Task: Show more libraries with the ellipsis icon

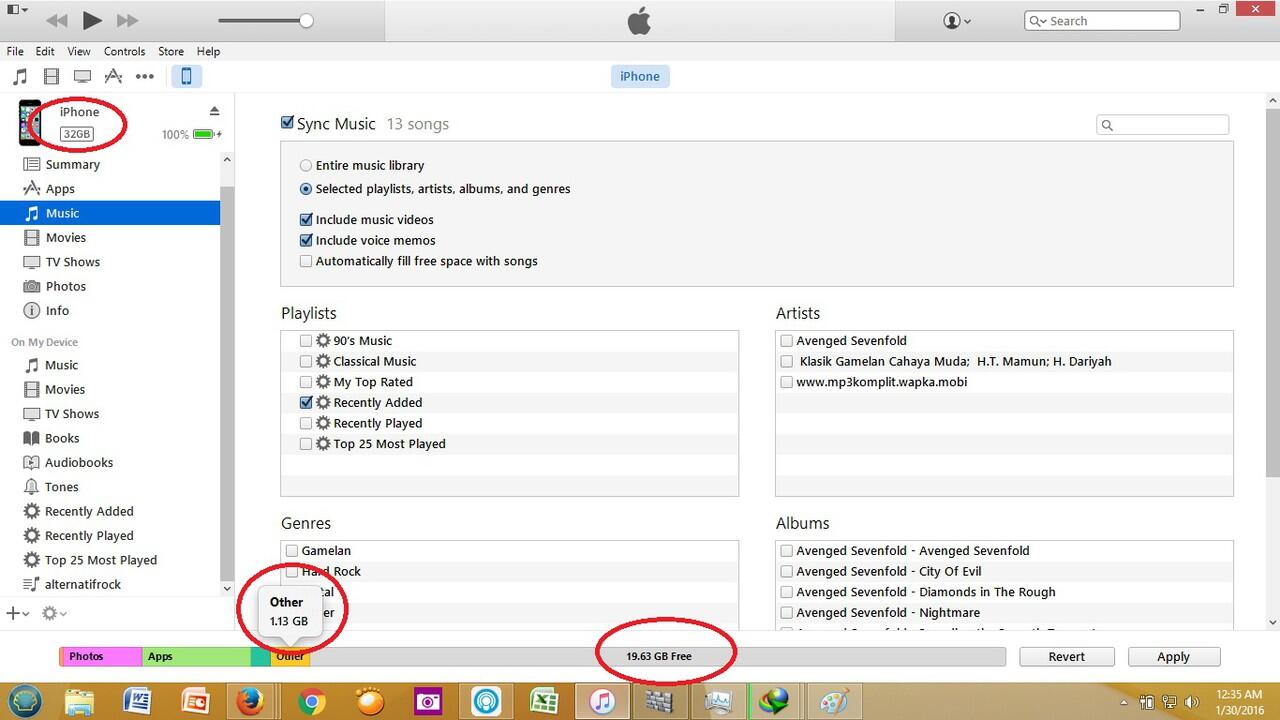Action: pyautogui.click(x=145, y=76)
